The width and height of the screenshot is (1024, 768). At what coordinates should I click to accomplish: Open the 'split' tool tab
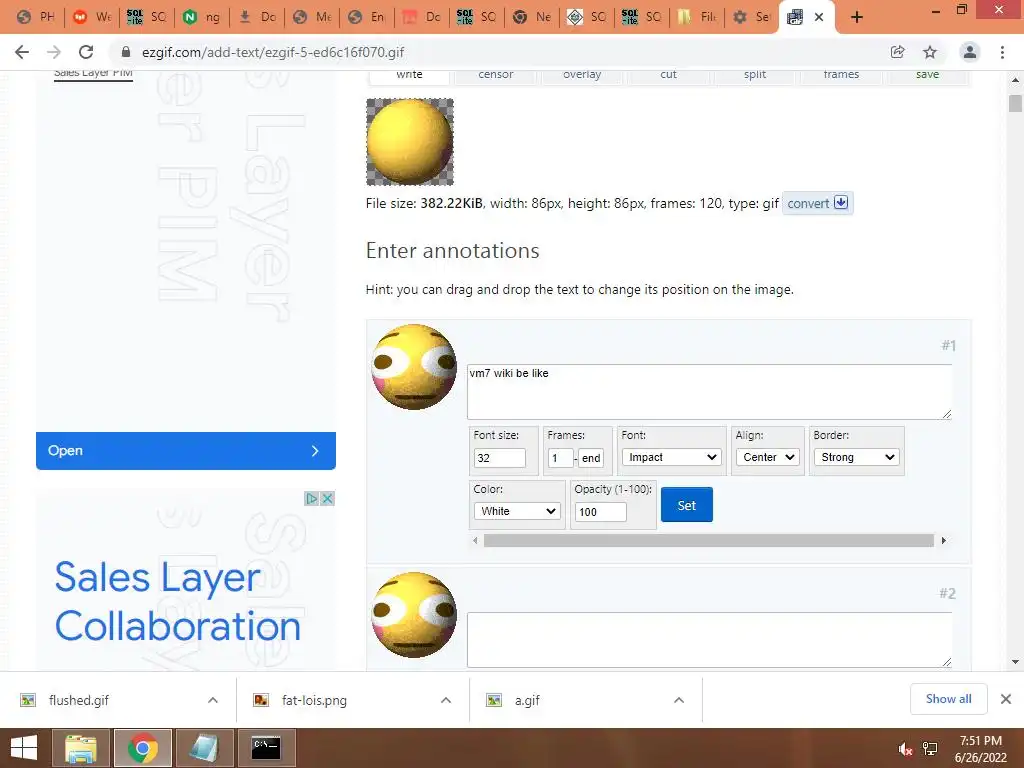755,75
